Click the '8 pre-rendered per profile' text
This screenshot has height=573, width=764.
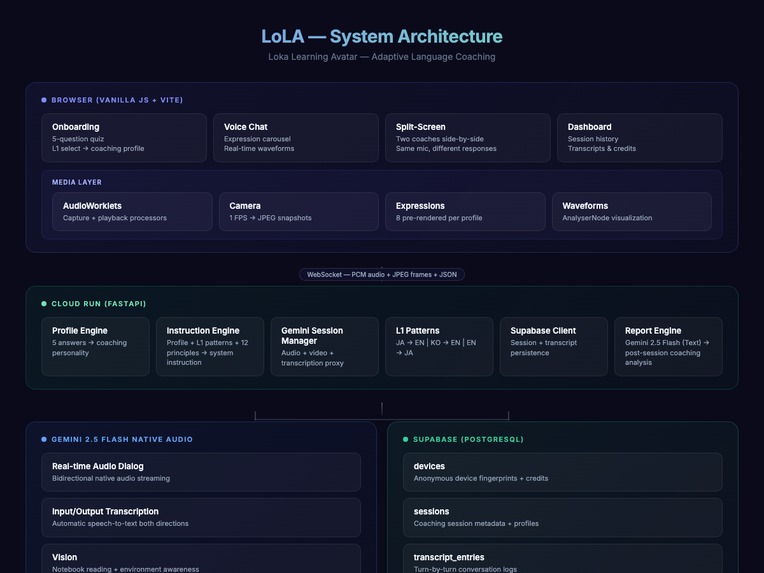pyautogui.click(x=439, y=218)
